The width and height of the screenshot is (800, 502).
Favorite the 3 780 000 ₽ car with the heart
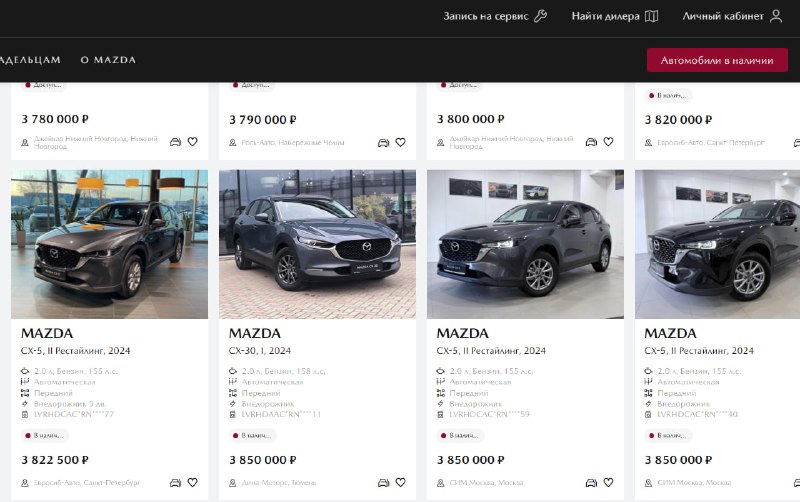(x=192, y=142)
